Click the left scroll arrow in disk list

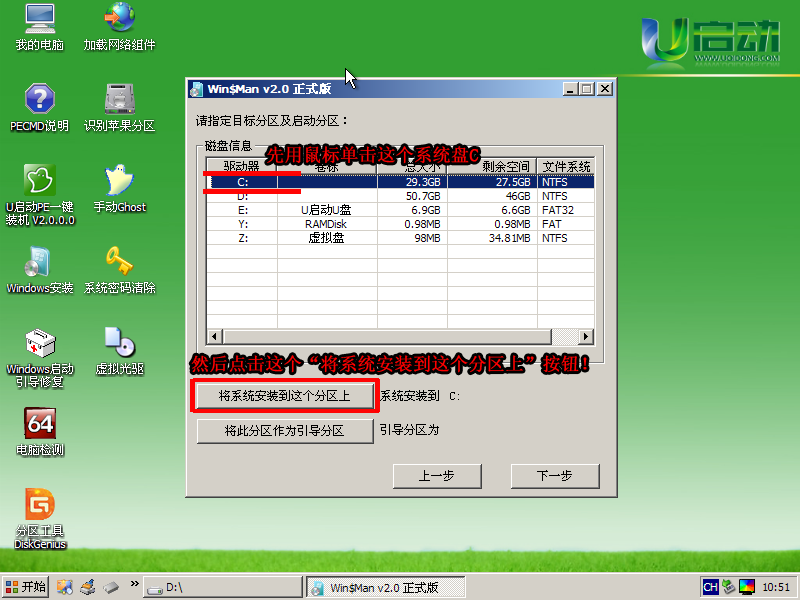[214, 337]
